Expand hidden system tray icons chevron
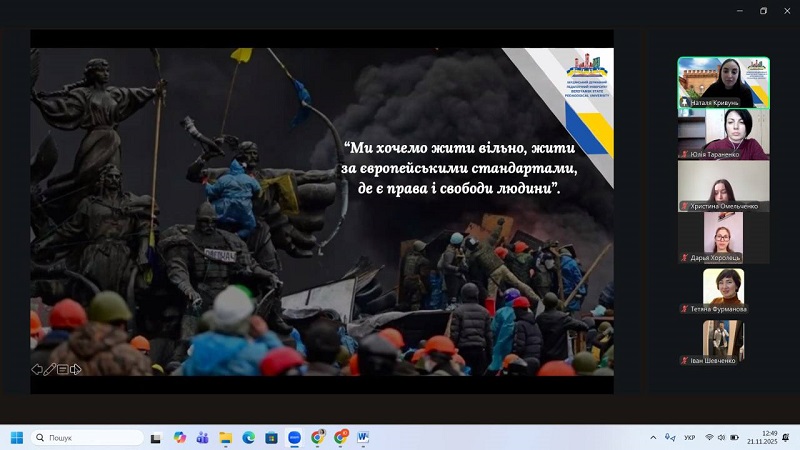This screenshot has height=450, width=800. coord(653,437)
